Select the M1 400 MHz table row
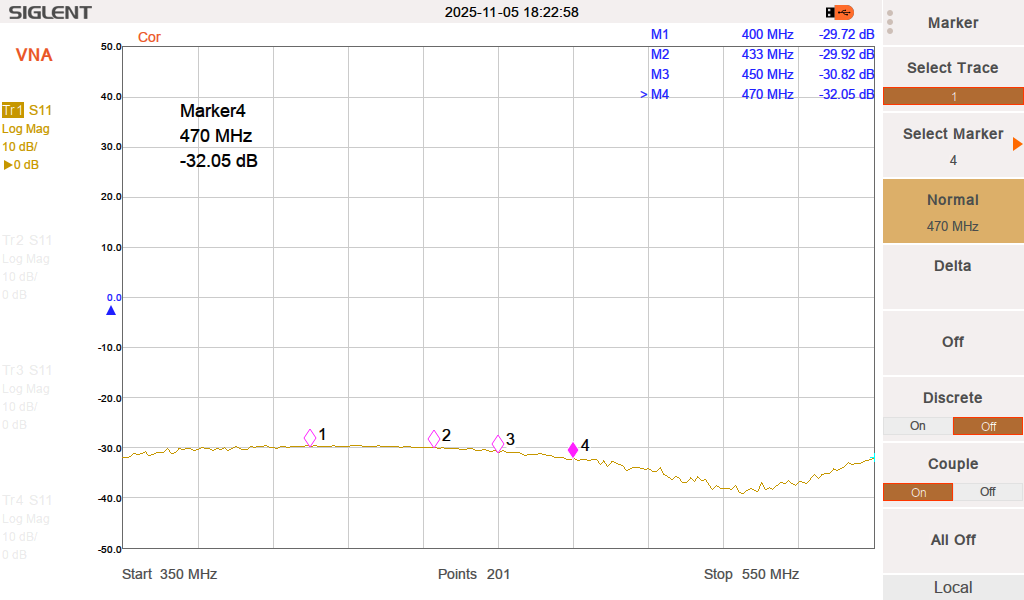This screenshot has width=1024, height=600. [760, 34]
